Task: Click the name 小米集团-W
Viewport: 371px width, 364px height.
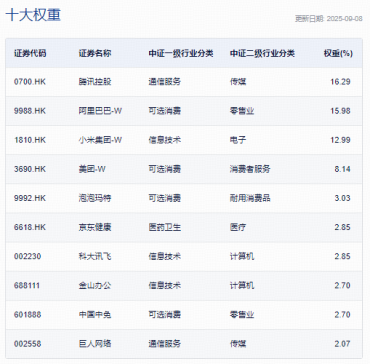Action: click(100, 140)
